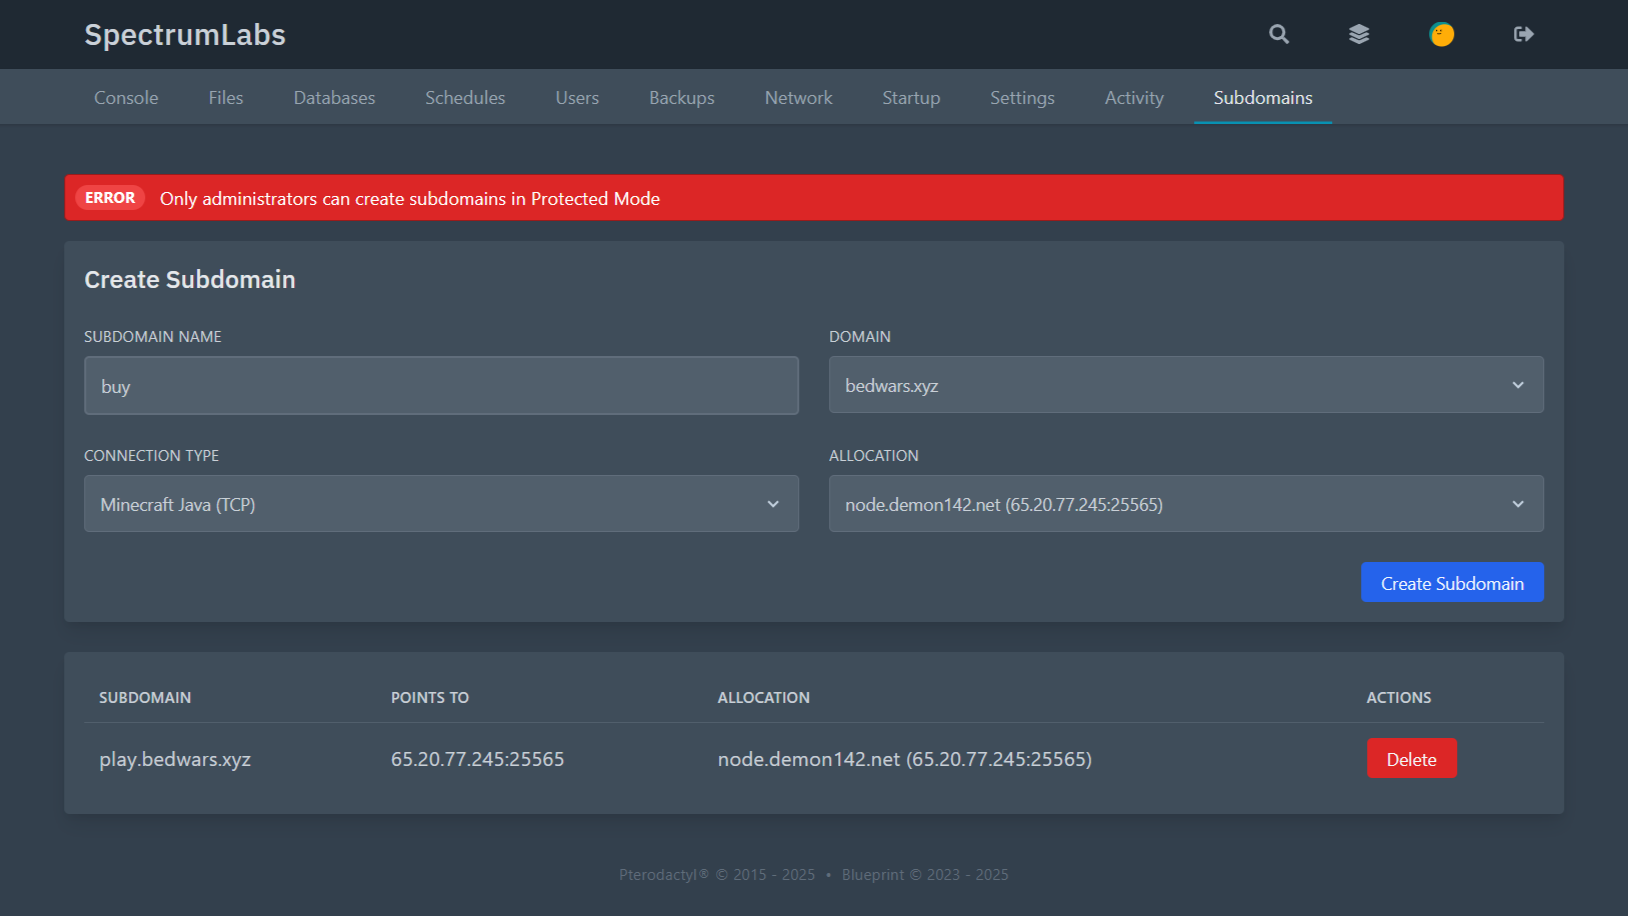Image resolution: width=1628 pixels, height=916 pixels.
Task: Click the SpectrumLabs logo title
Action: point(185,35)
